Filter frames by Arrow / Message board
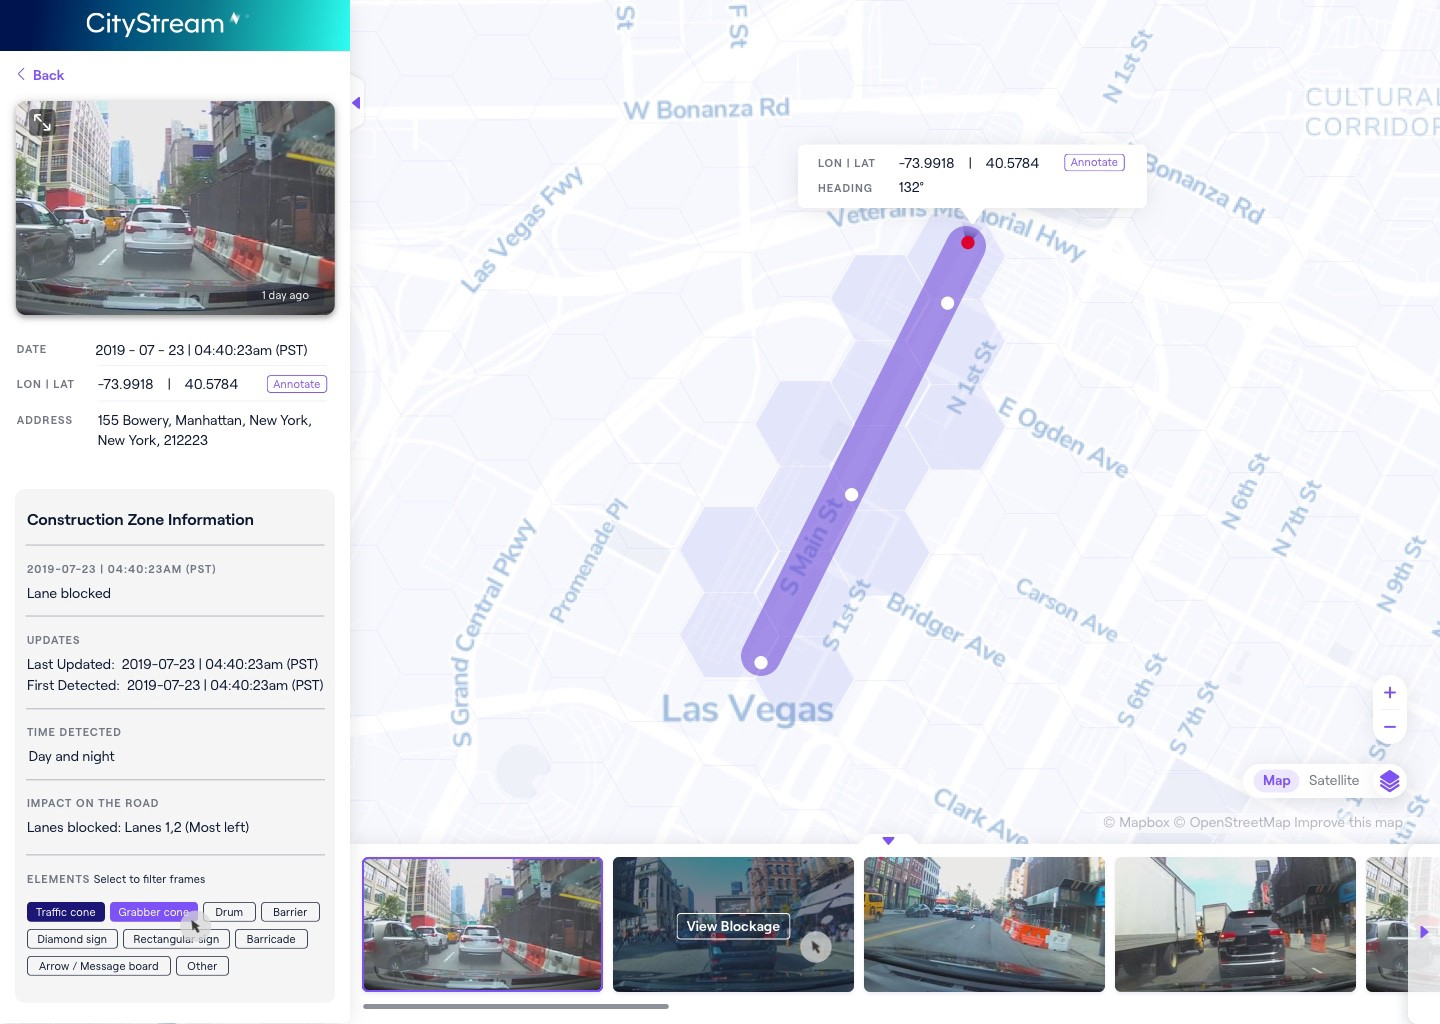 pyautogui.click(x=99, y=966)
